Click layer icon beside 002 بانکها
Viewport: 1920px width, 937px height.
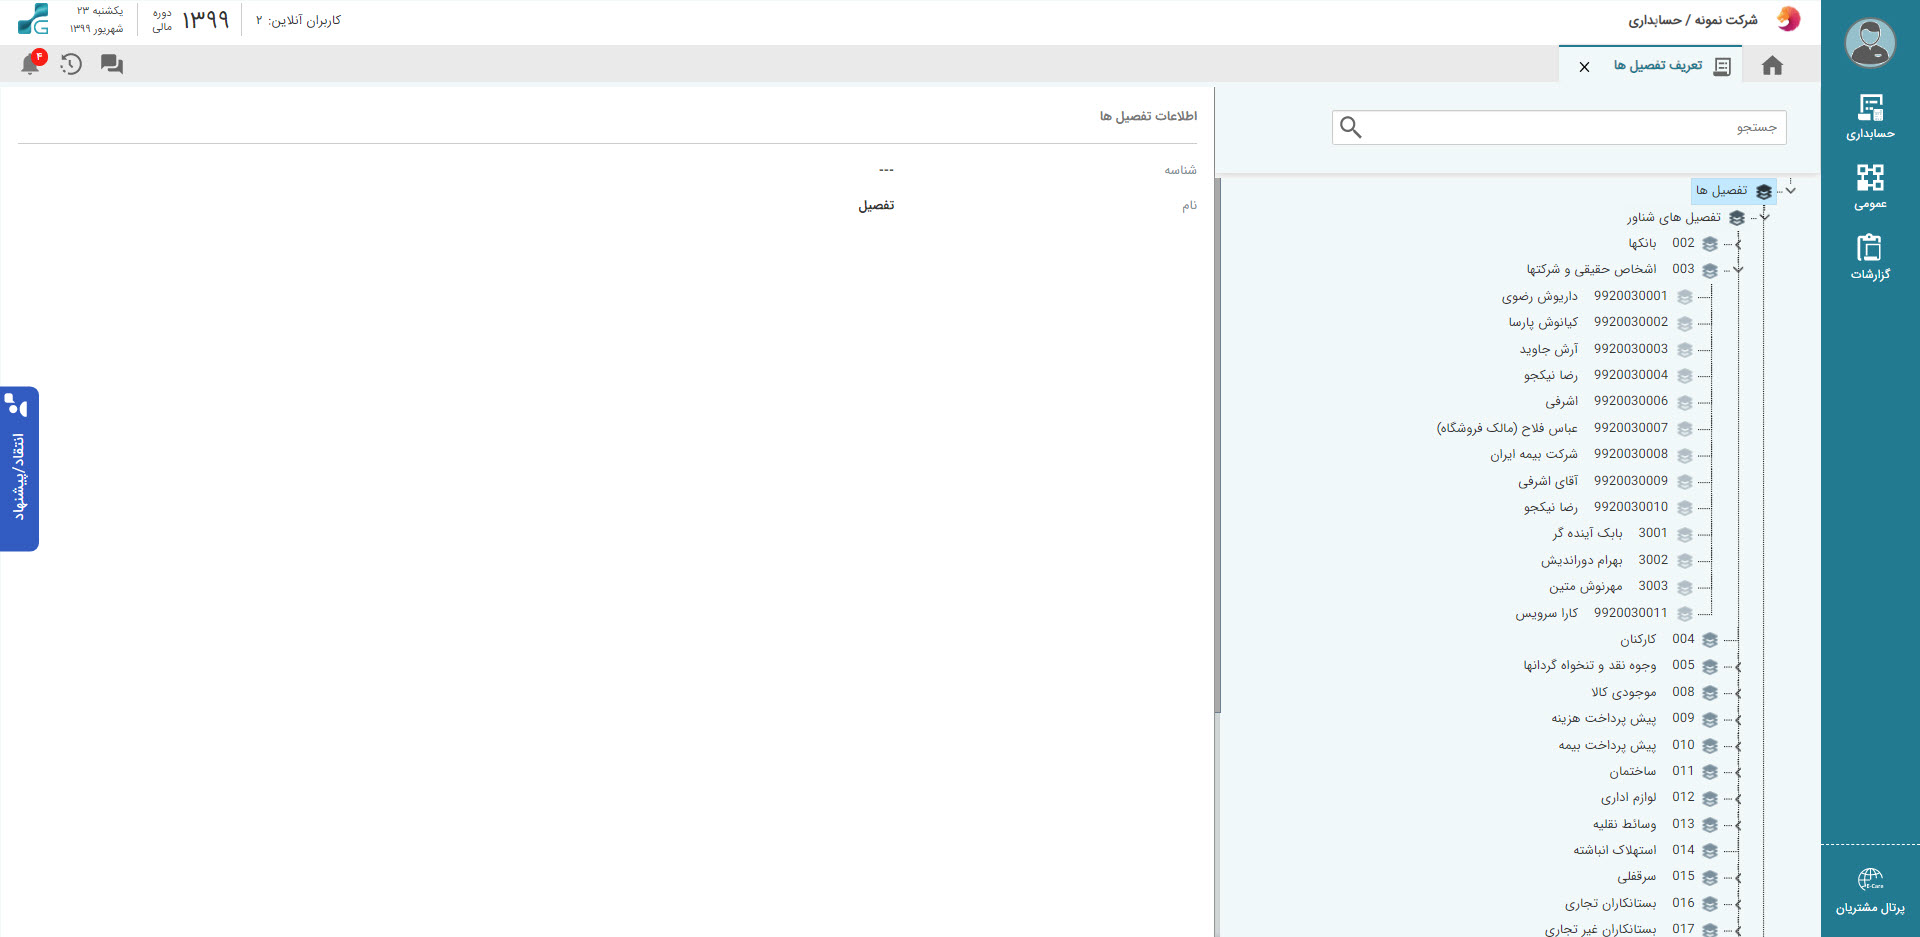(x=1710, y=244)
